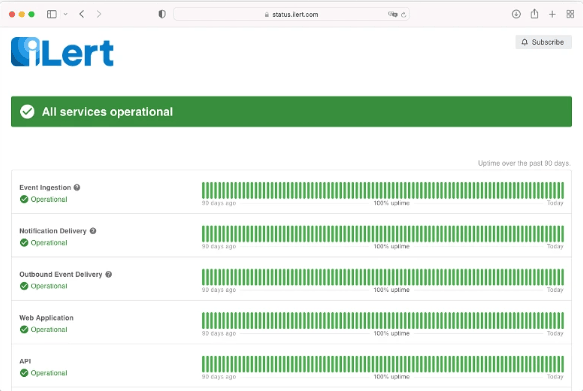Toggle the Safari sidebar button
Screen dimensions: 583x391
(x=52, y=14)
